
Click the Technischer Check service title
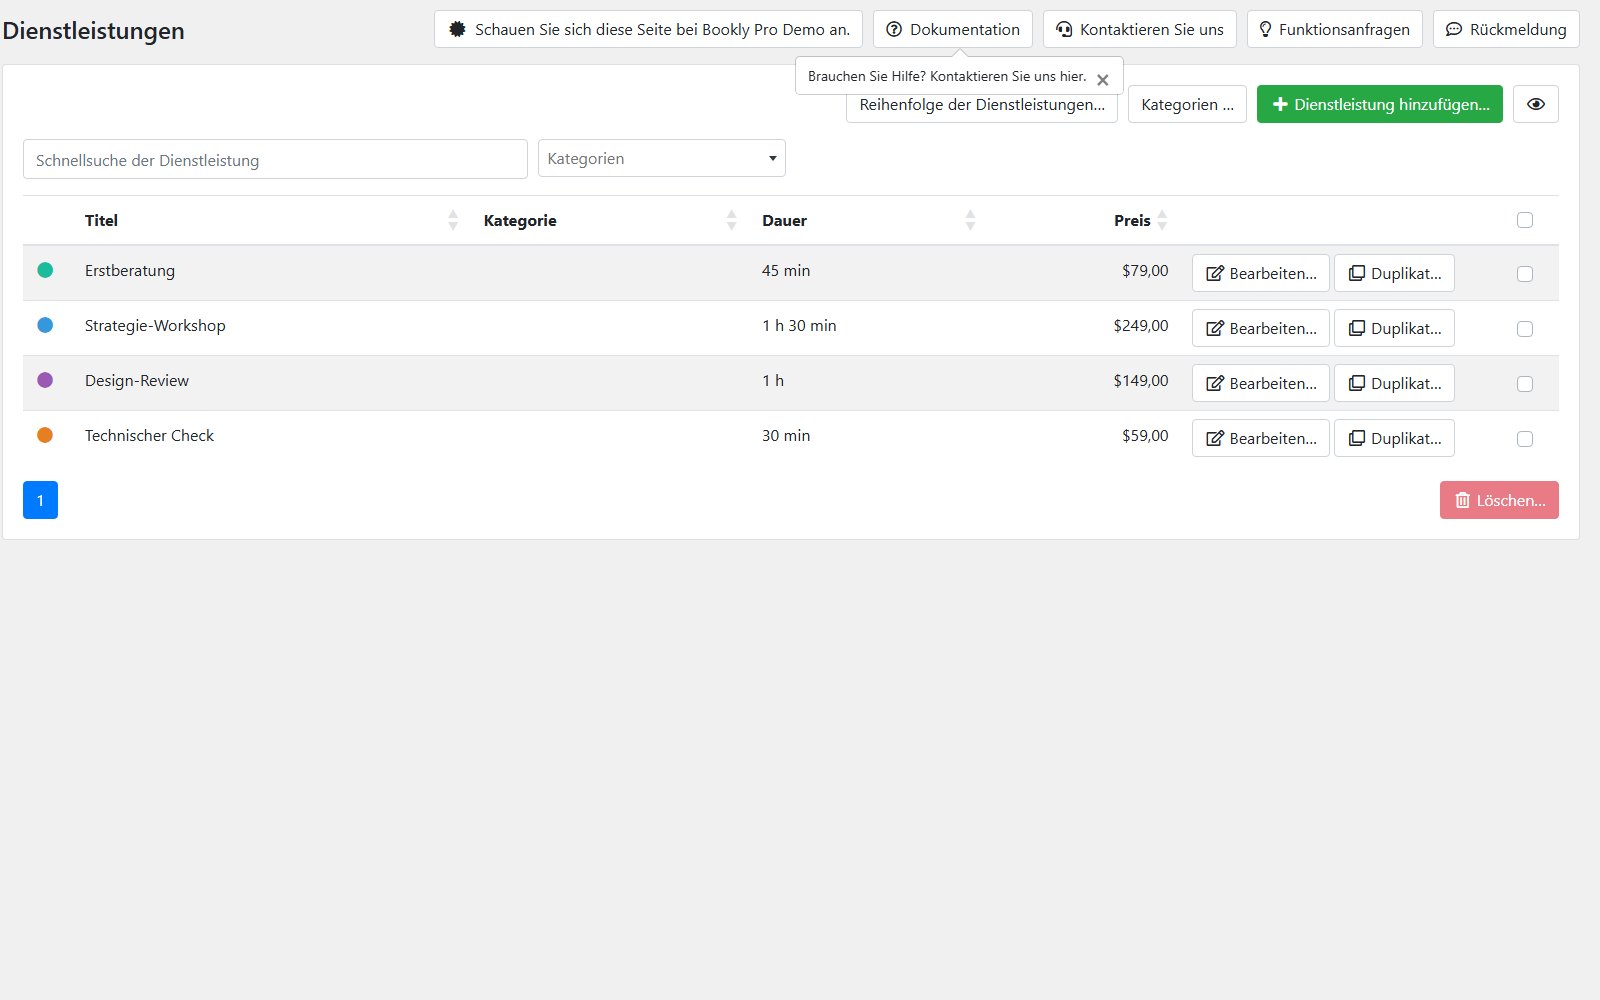pos(149,436)
